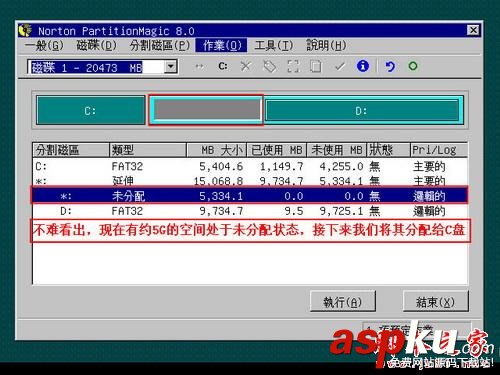Click the used value 9.5
This screenshot has width=500, height=375.
point(294,211)
